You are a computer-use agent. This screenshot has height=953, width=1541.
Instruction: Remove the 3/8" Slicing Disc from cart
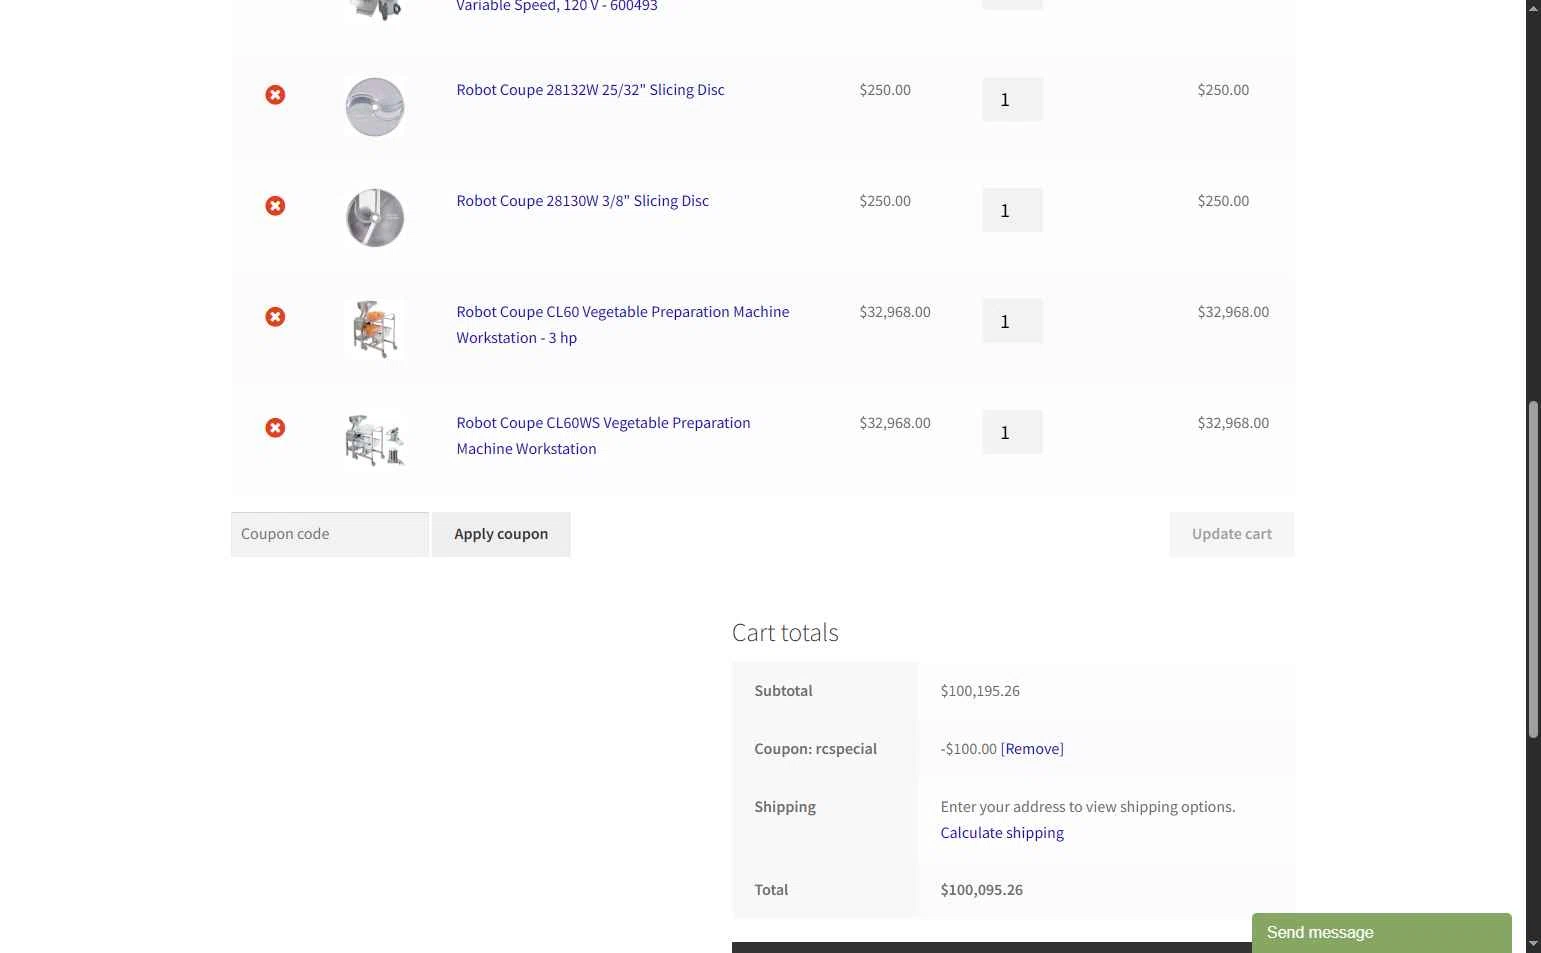pyautogui.click(x=275, y=206)
